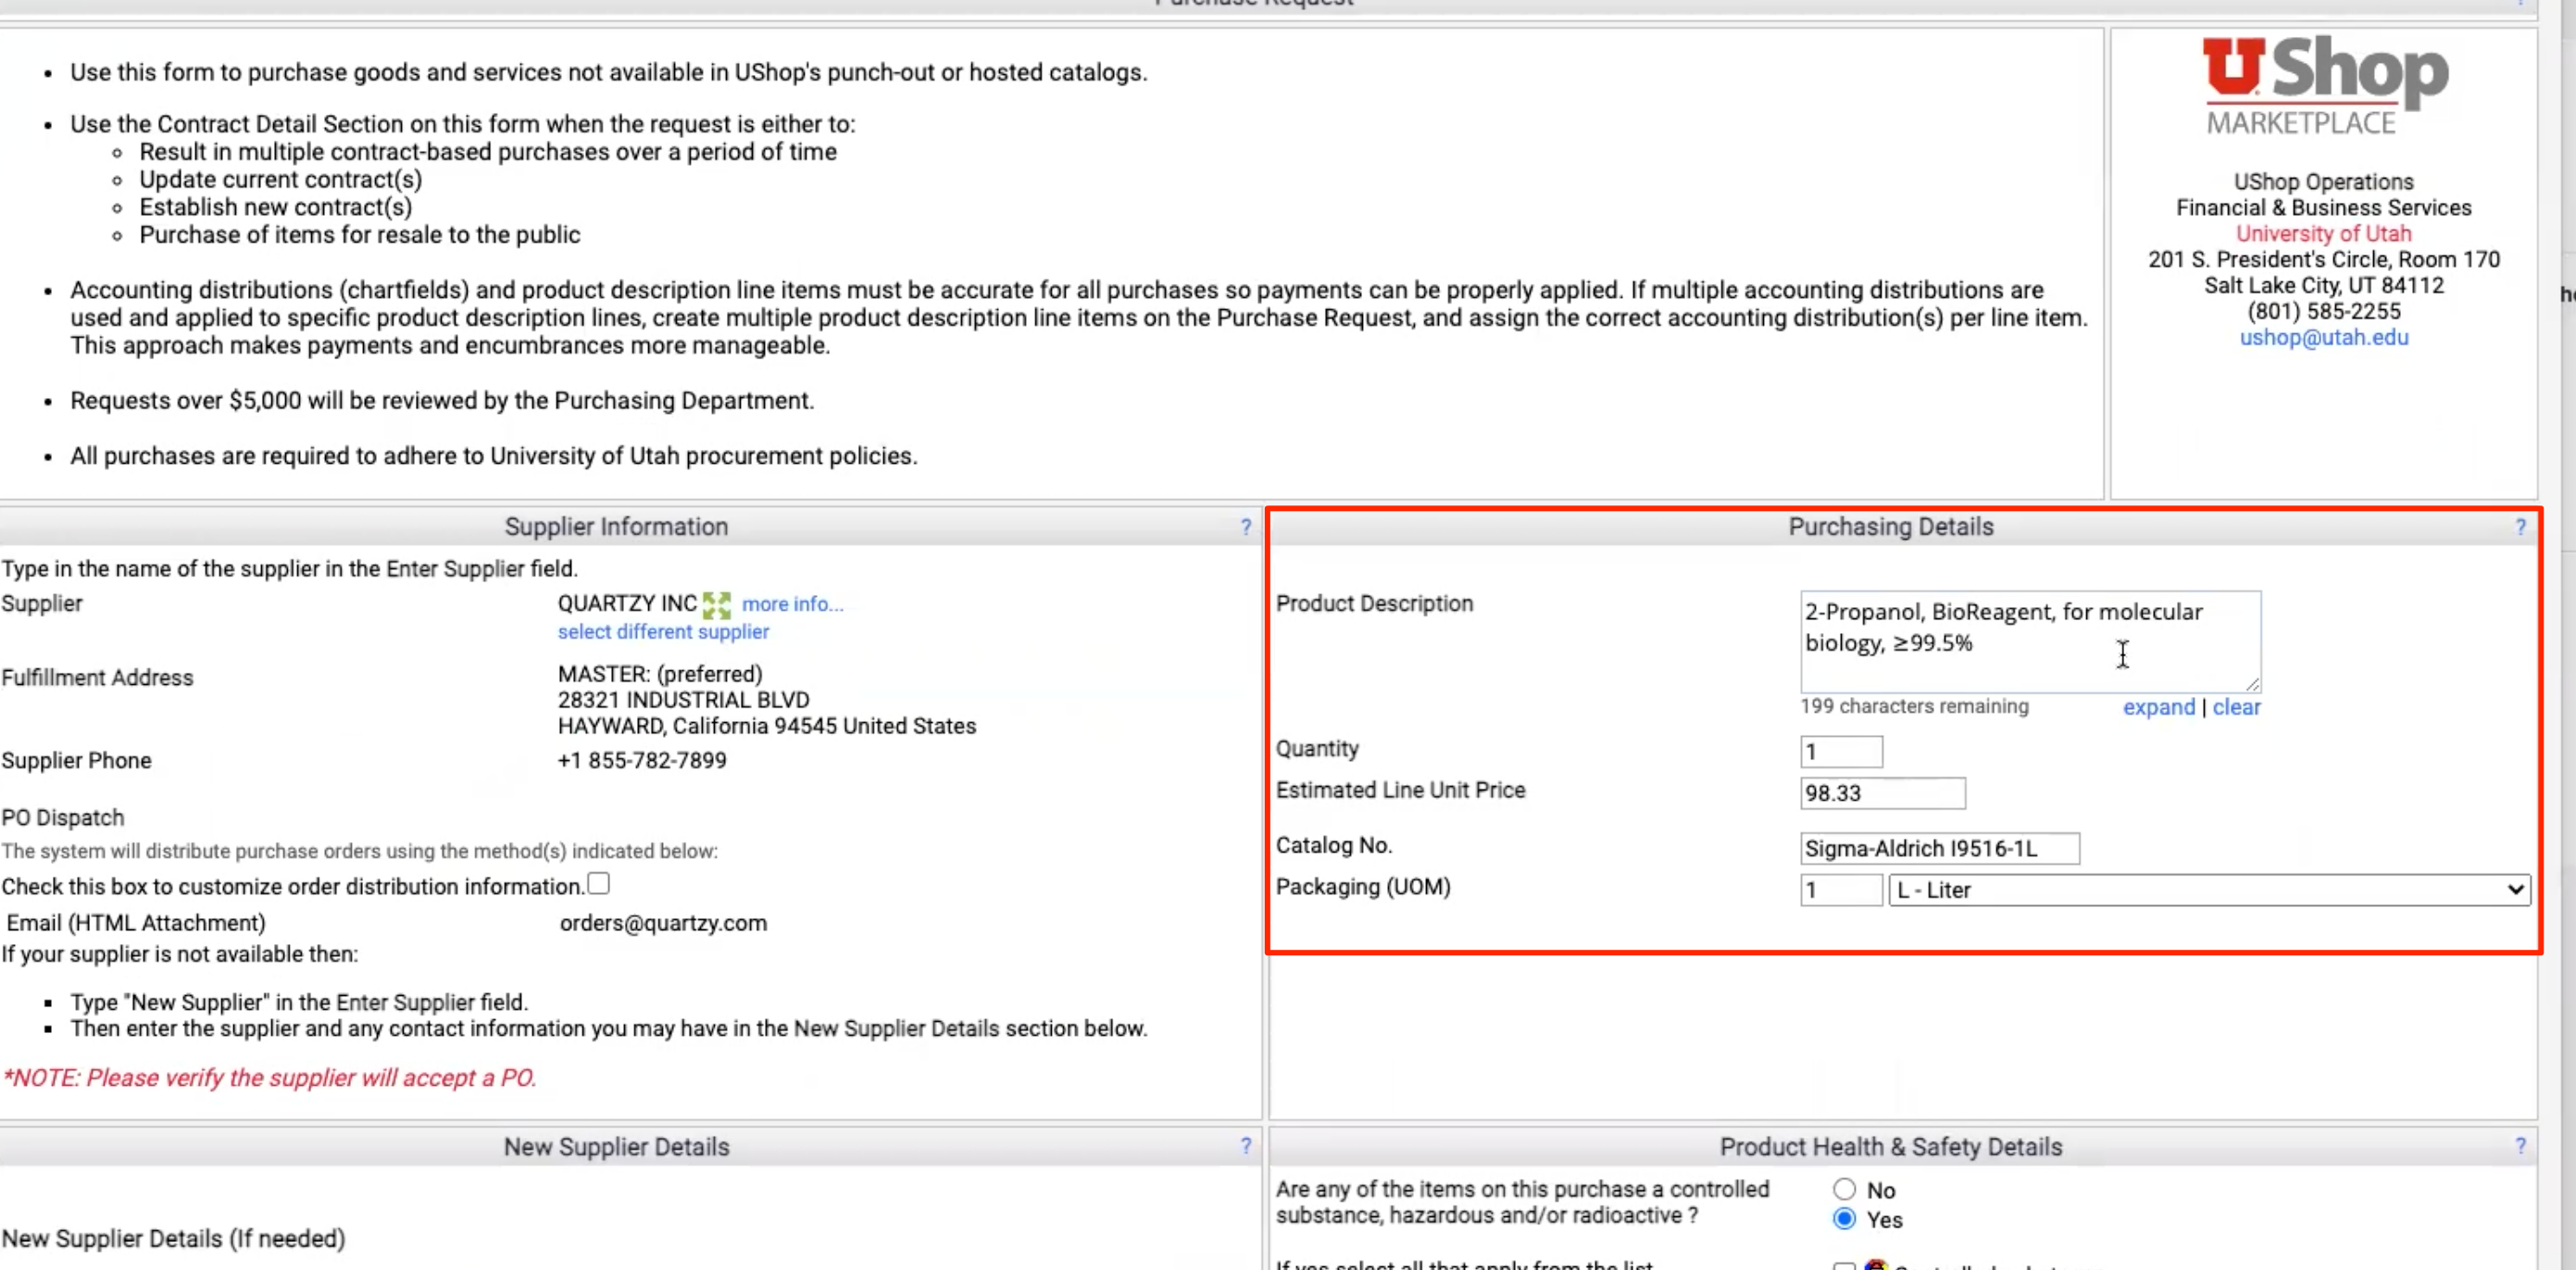Click the ushop@utah.edu email link
The image size is (2576, 1270).
2323,337
